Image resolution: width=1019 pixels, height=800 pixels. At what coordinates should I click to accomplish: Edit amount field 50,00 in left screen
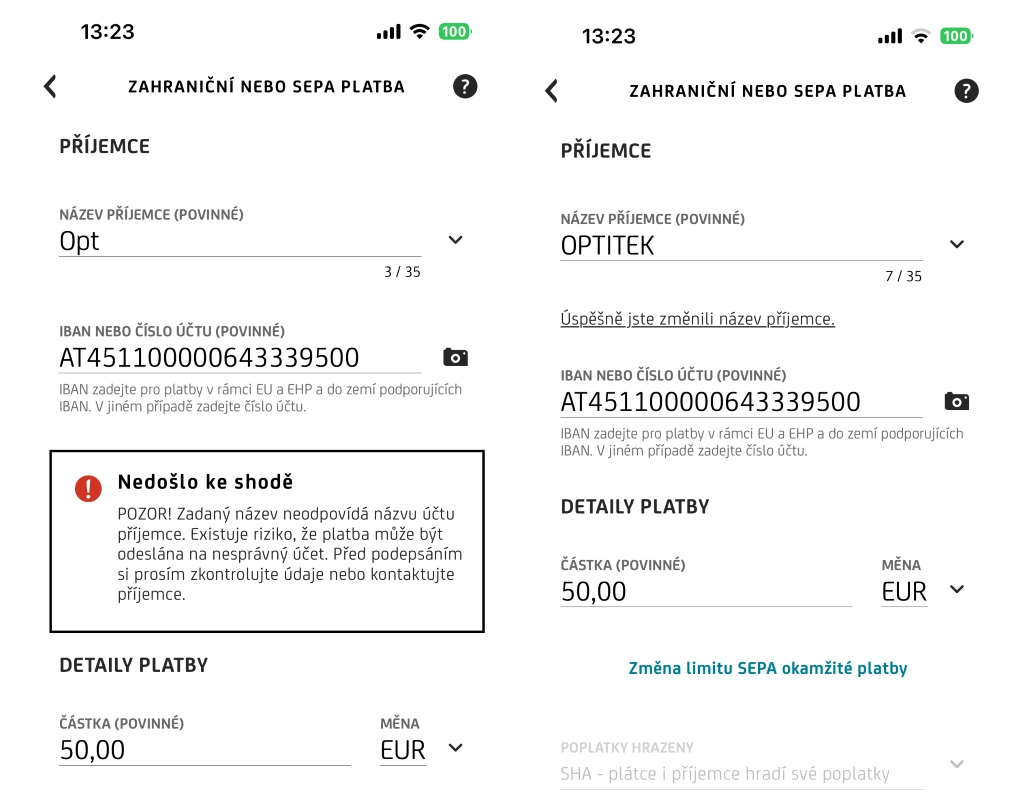(x=205, y=750)
